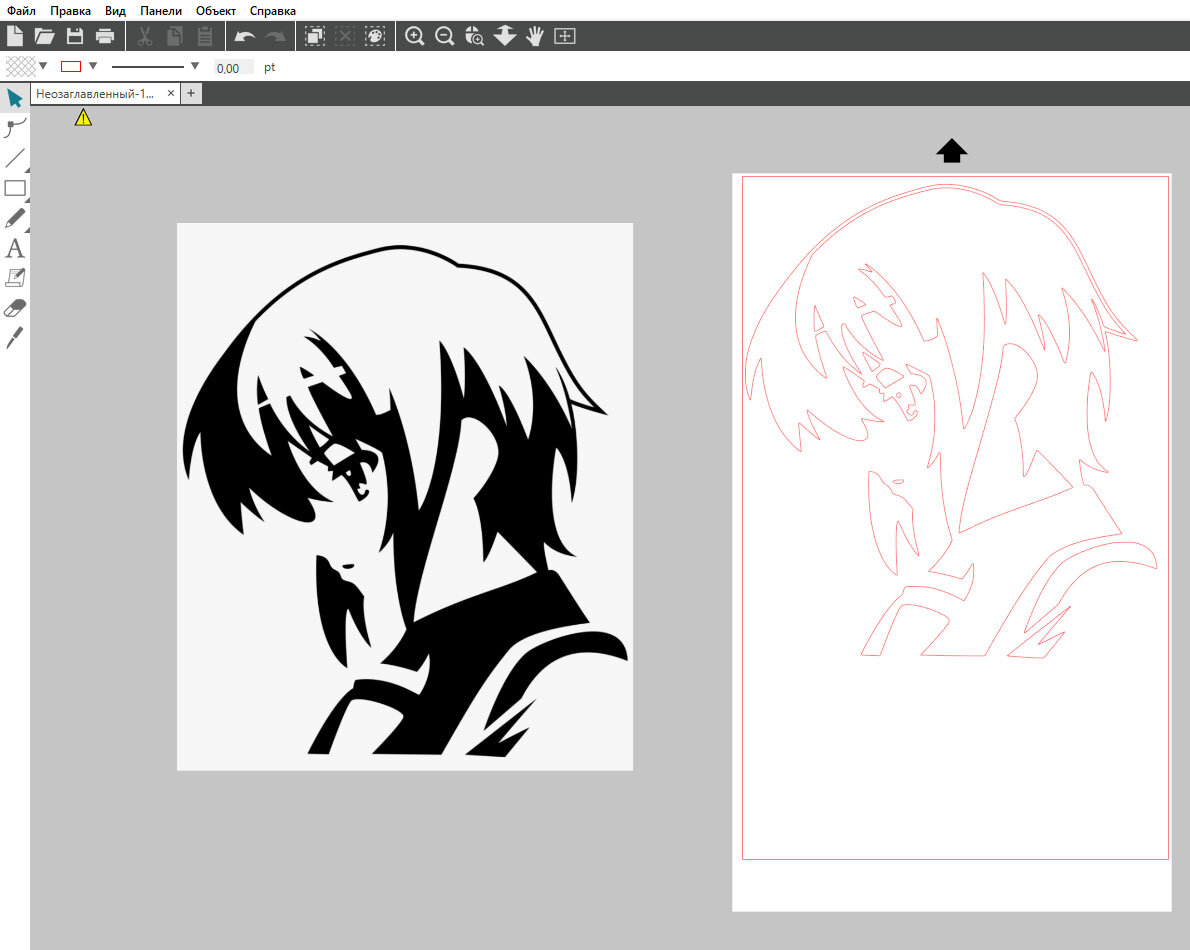This screenshot has height=950, width=1190.
Task: Click the red stroke color swatch
Action: [x=71, y=67]
